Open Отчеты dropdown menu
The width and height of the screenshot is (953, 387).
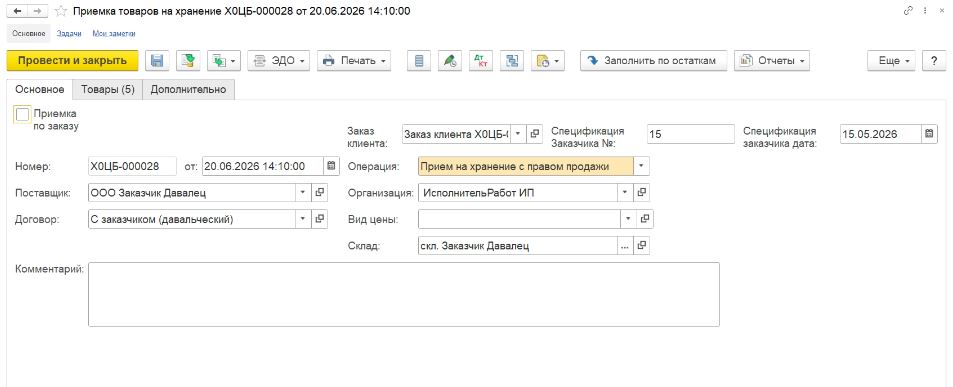click(x=772, y=61)
